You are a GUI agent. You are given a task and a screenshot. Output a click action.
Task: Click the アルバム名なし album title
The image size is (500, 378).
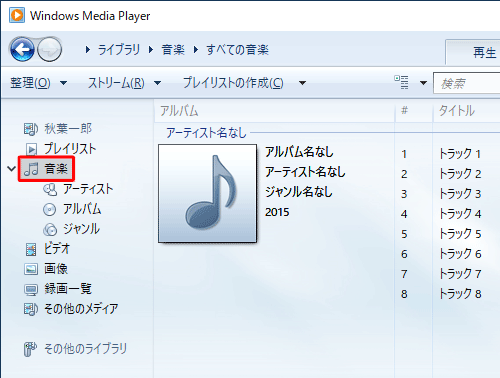(x=299, y=152)
